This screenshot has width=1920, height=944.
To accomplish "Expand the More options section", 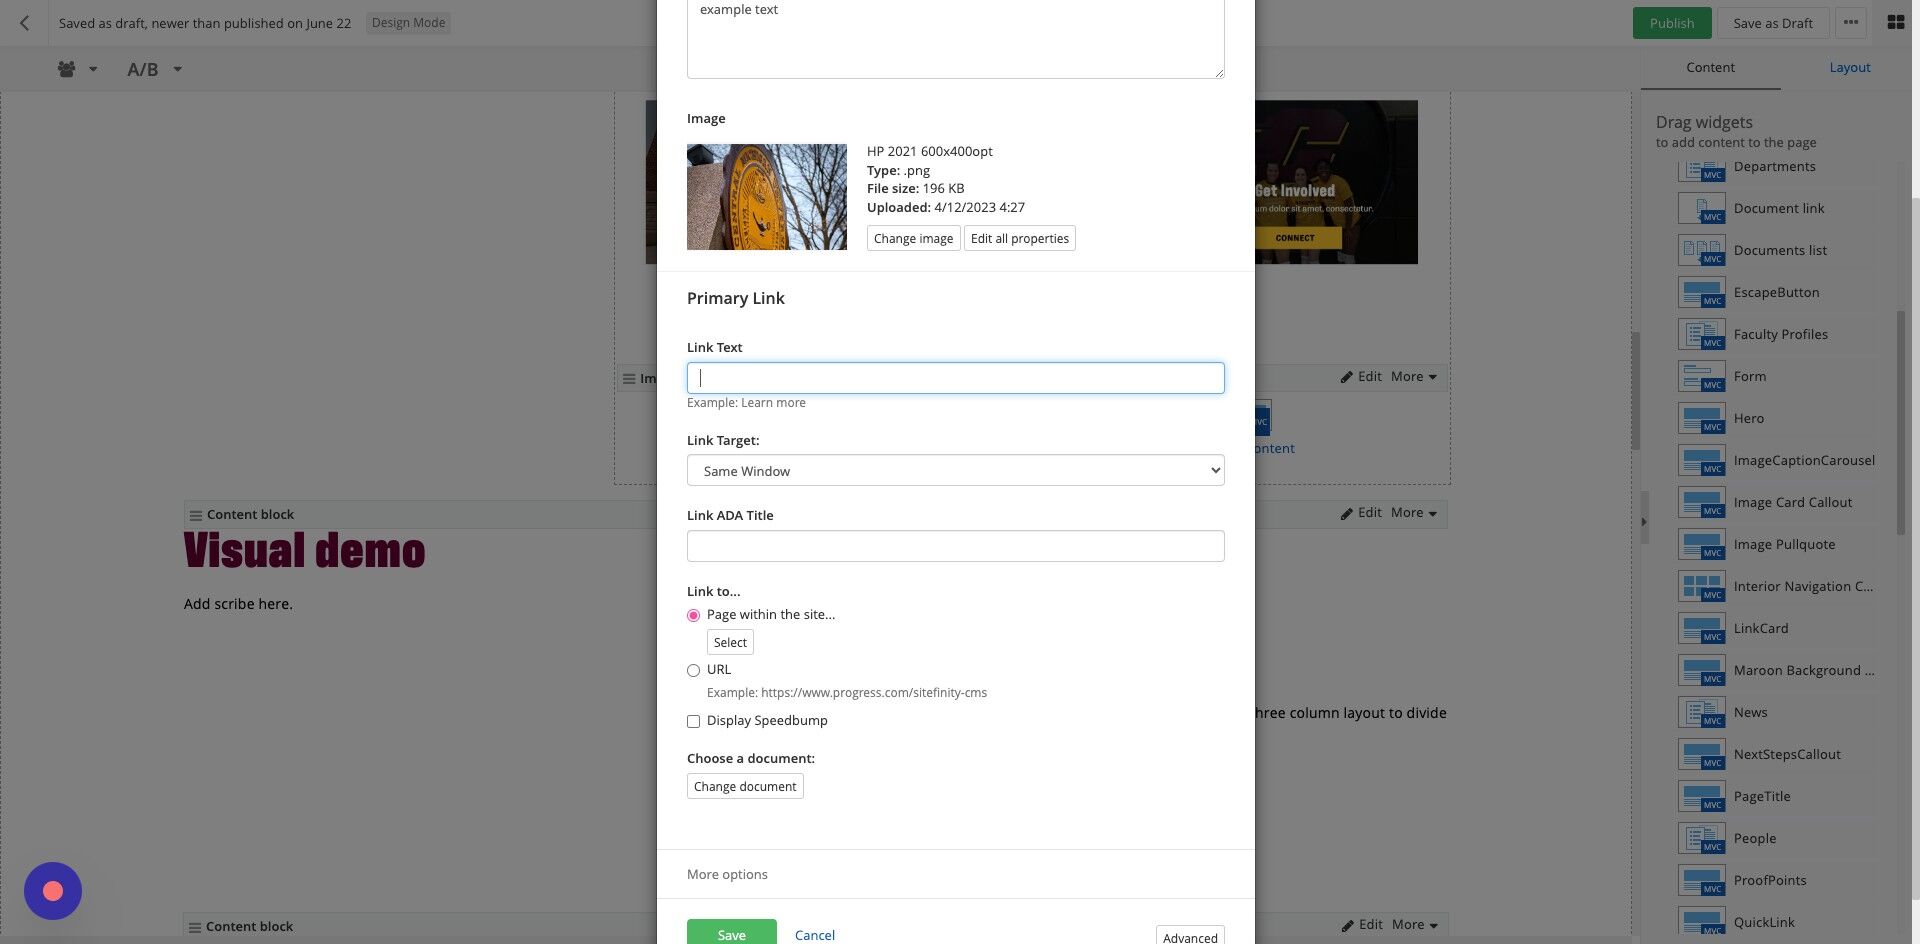I will pyautogui.click(x=727, y=874).
